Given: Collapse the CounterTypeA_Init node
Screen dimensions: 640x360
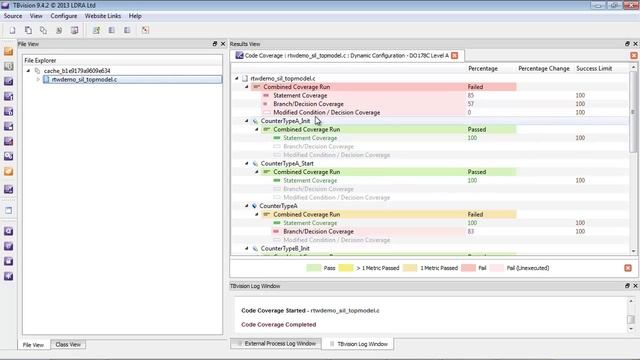Looking at the screenshot, I should pos(247,121).
